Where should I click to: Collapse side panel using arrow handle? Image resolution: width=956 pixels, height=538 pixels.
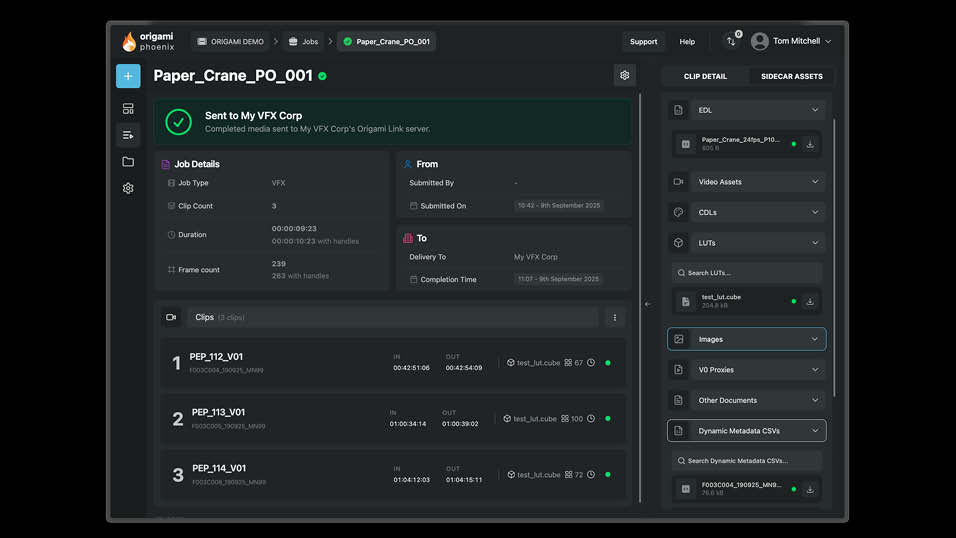(647, 304)
